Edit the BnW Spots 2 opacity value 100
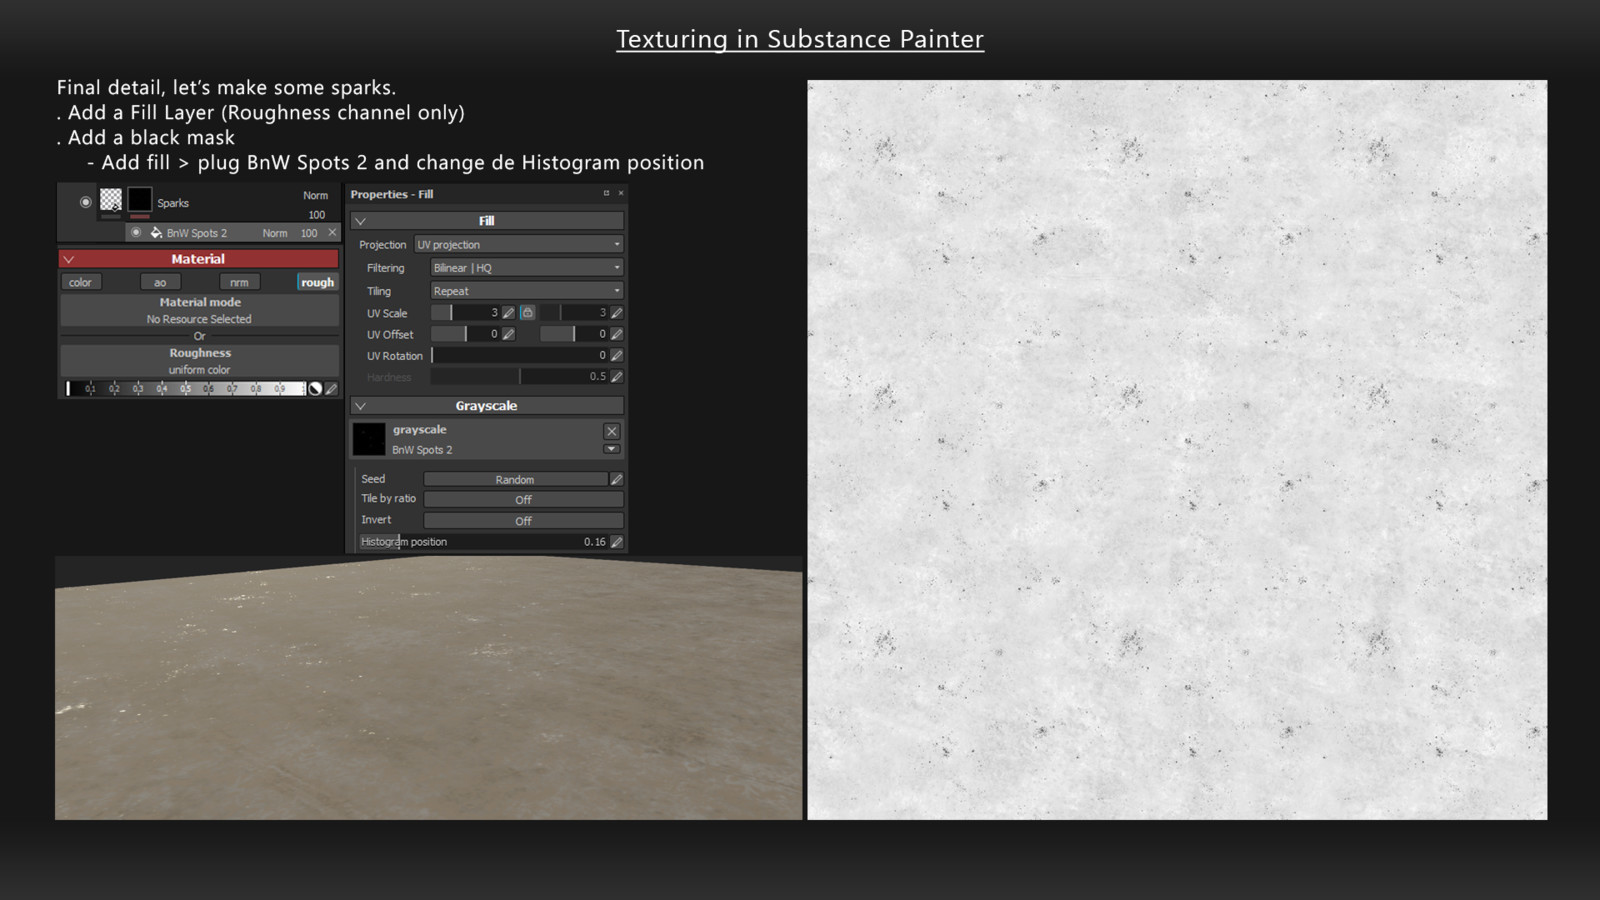The height and width of the screenshot is (900, 1600). 309,233
